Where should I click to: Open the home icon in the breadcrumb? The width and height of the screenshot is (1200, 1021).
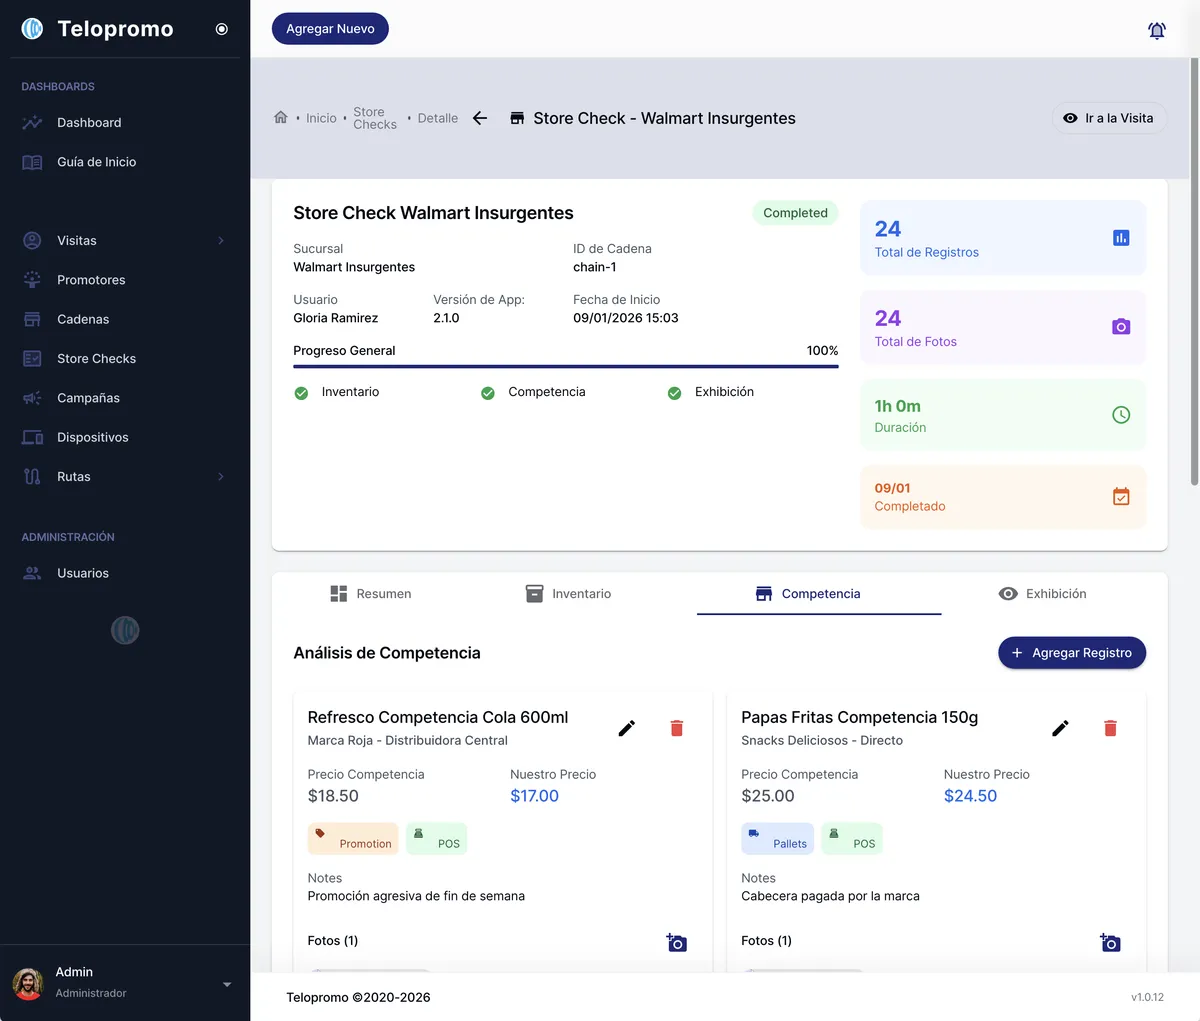click(x=281, y=117)
